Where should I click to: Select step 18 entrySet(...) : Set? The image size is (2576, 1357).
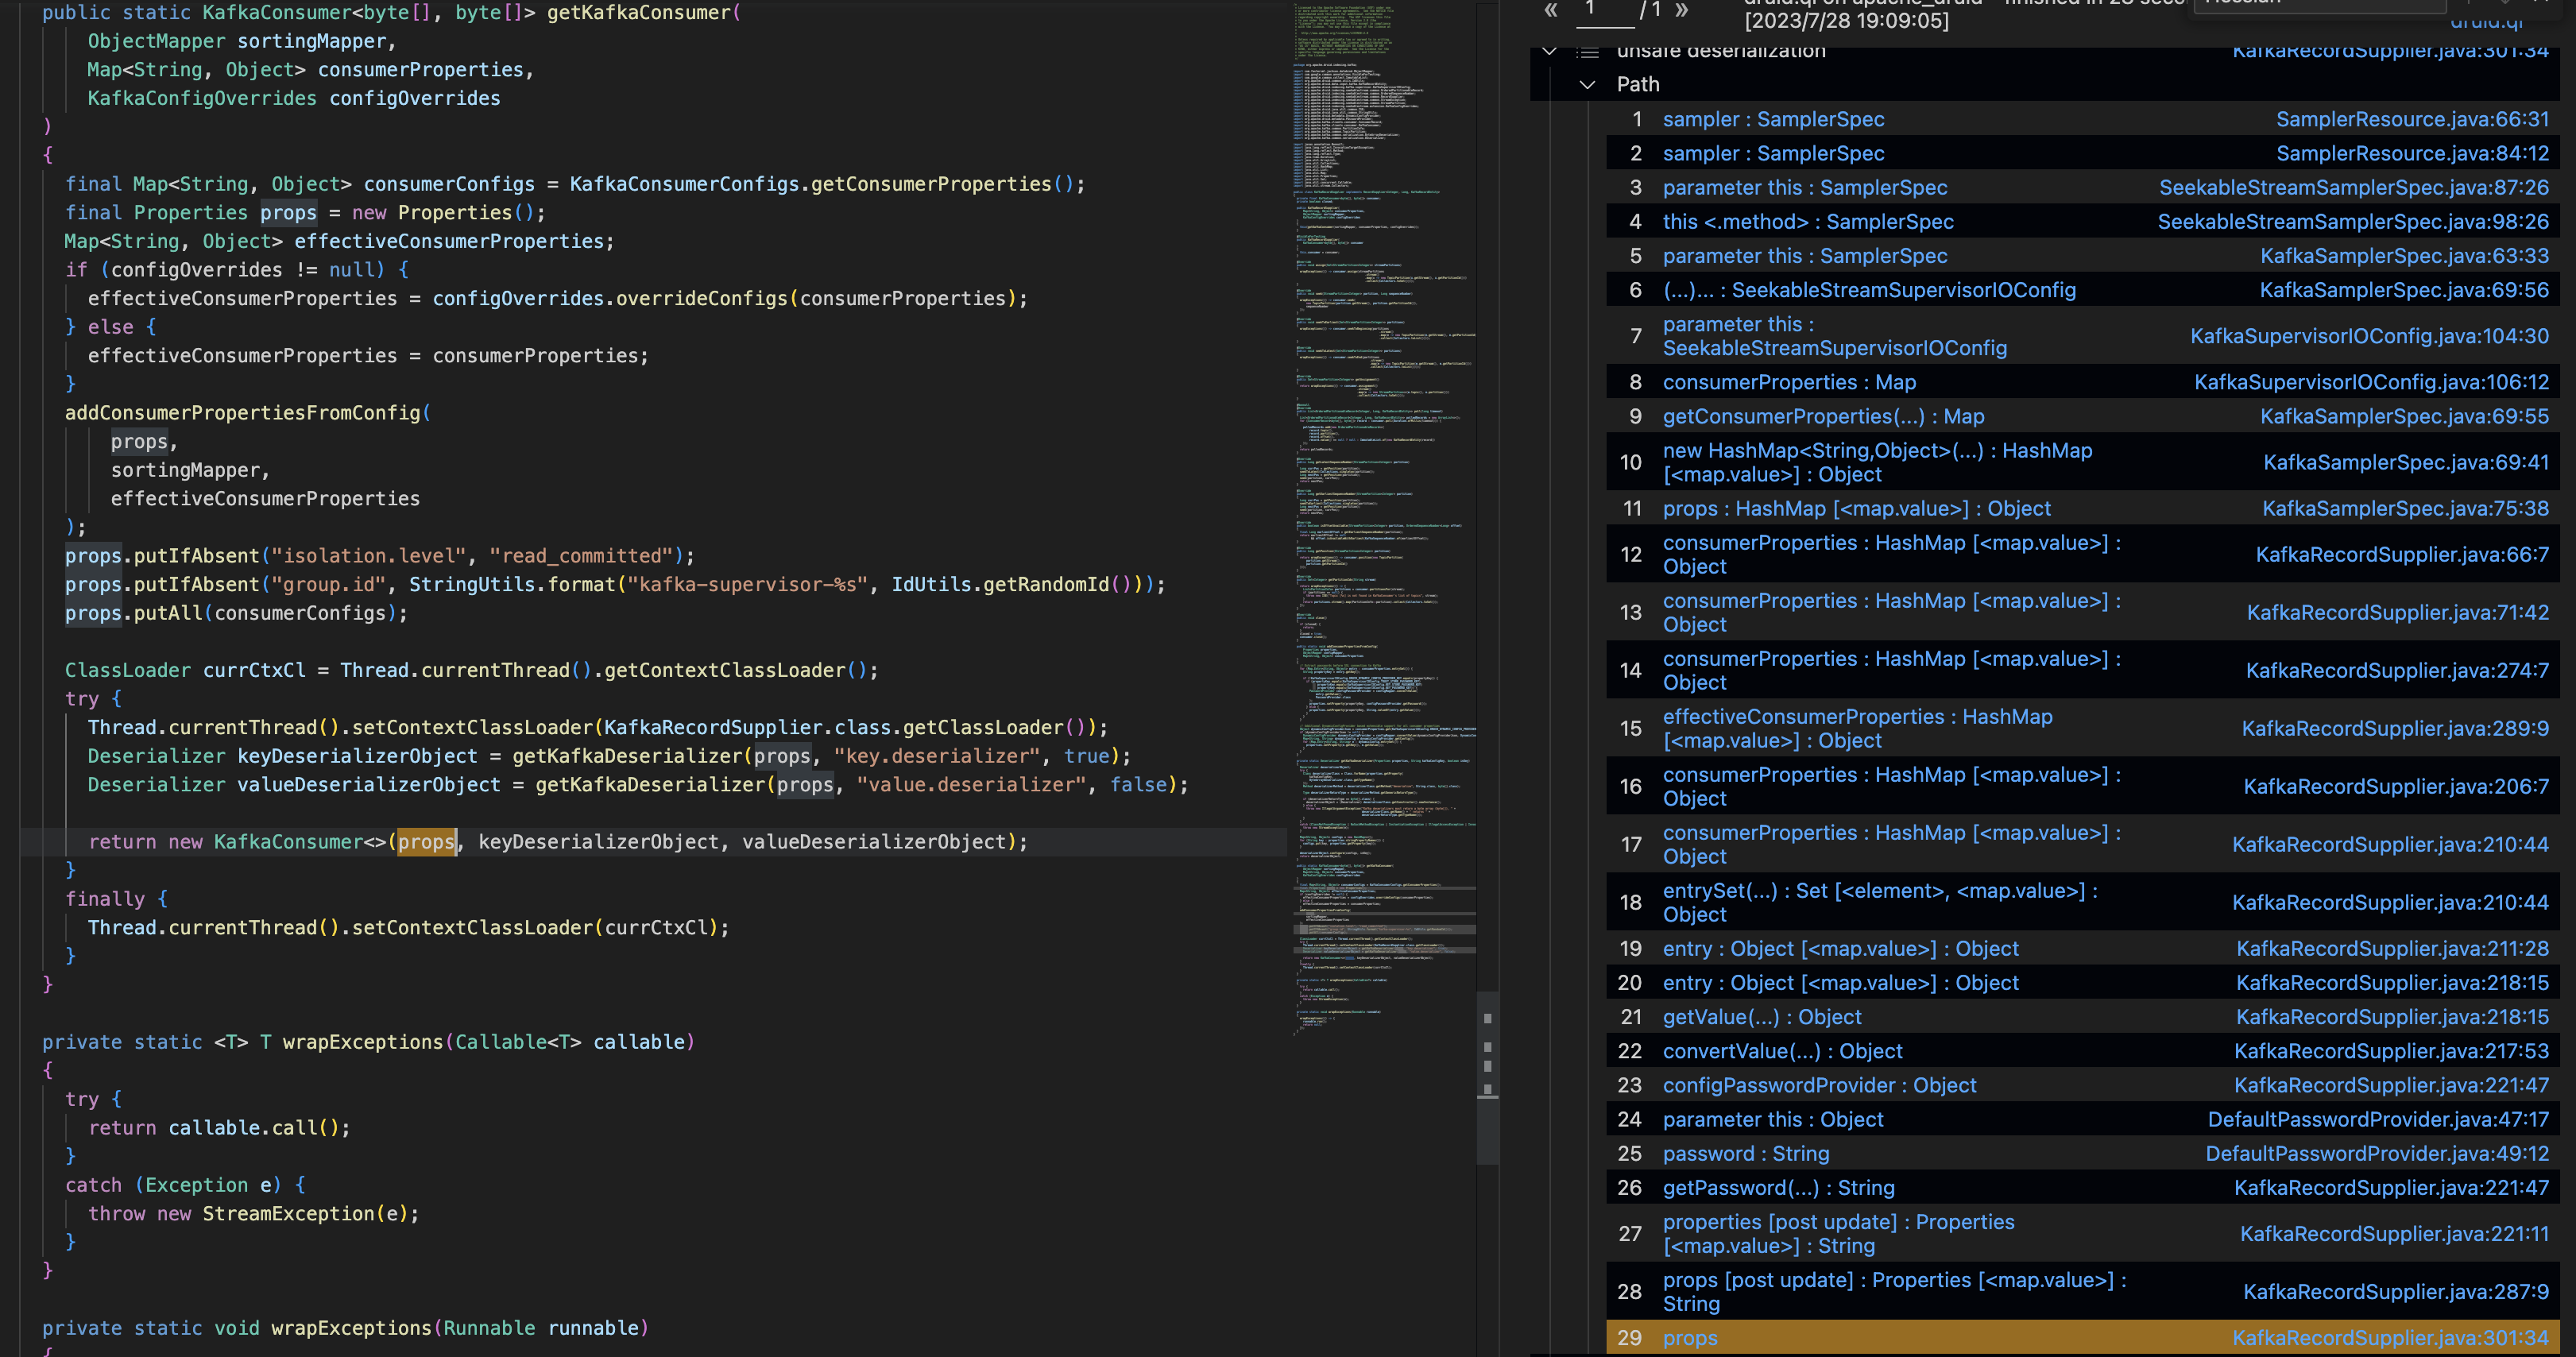pyautogui.click(x=1880, y=902)
